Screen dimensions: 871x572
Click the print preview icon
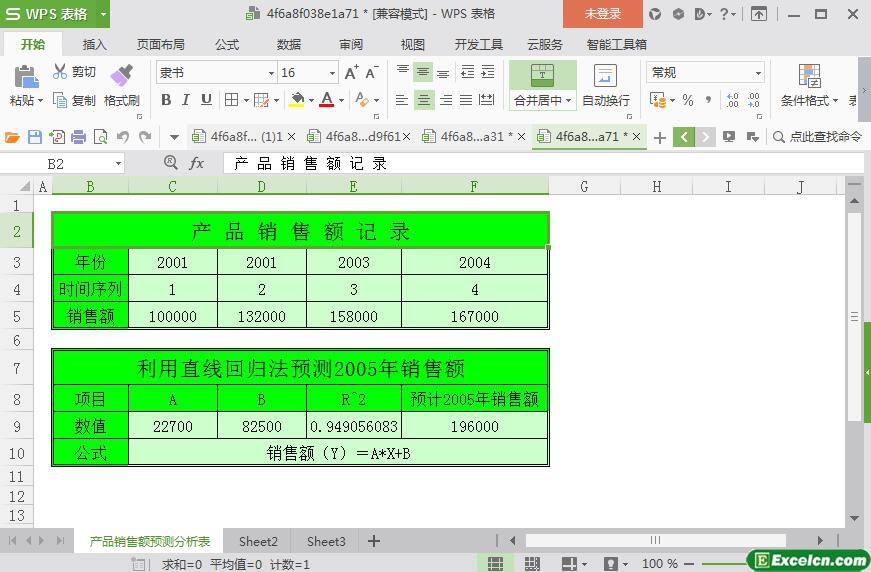101,137
